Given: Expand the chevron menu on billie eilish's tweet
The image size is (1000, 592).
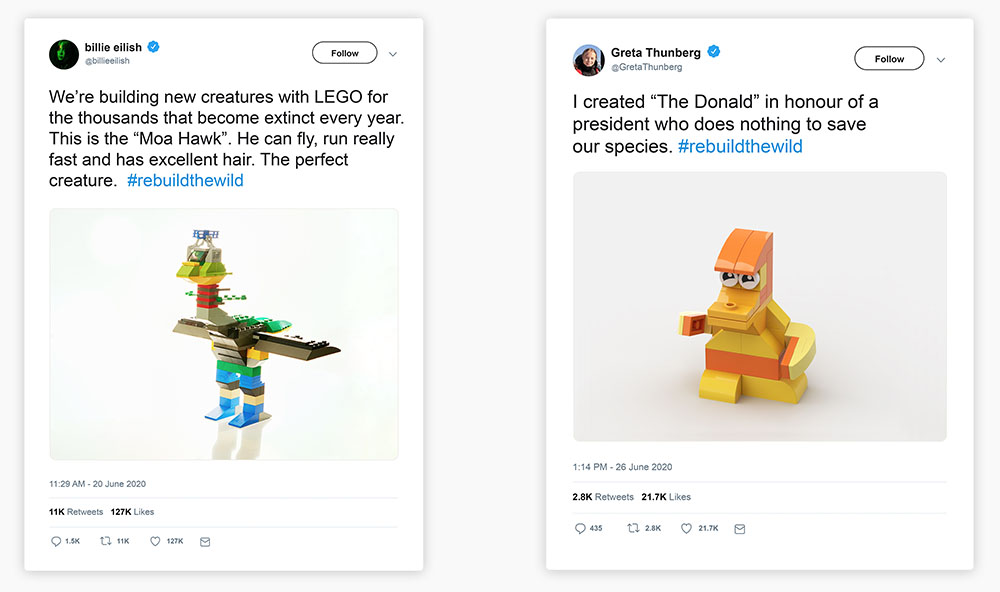Looking at the screenshot, I should coord(393,54).
